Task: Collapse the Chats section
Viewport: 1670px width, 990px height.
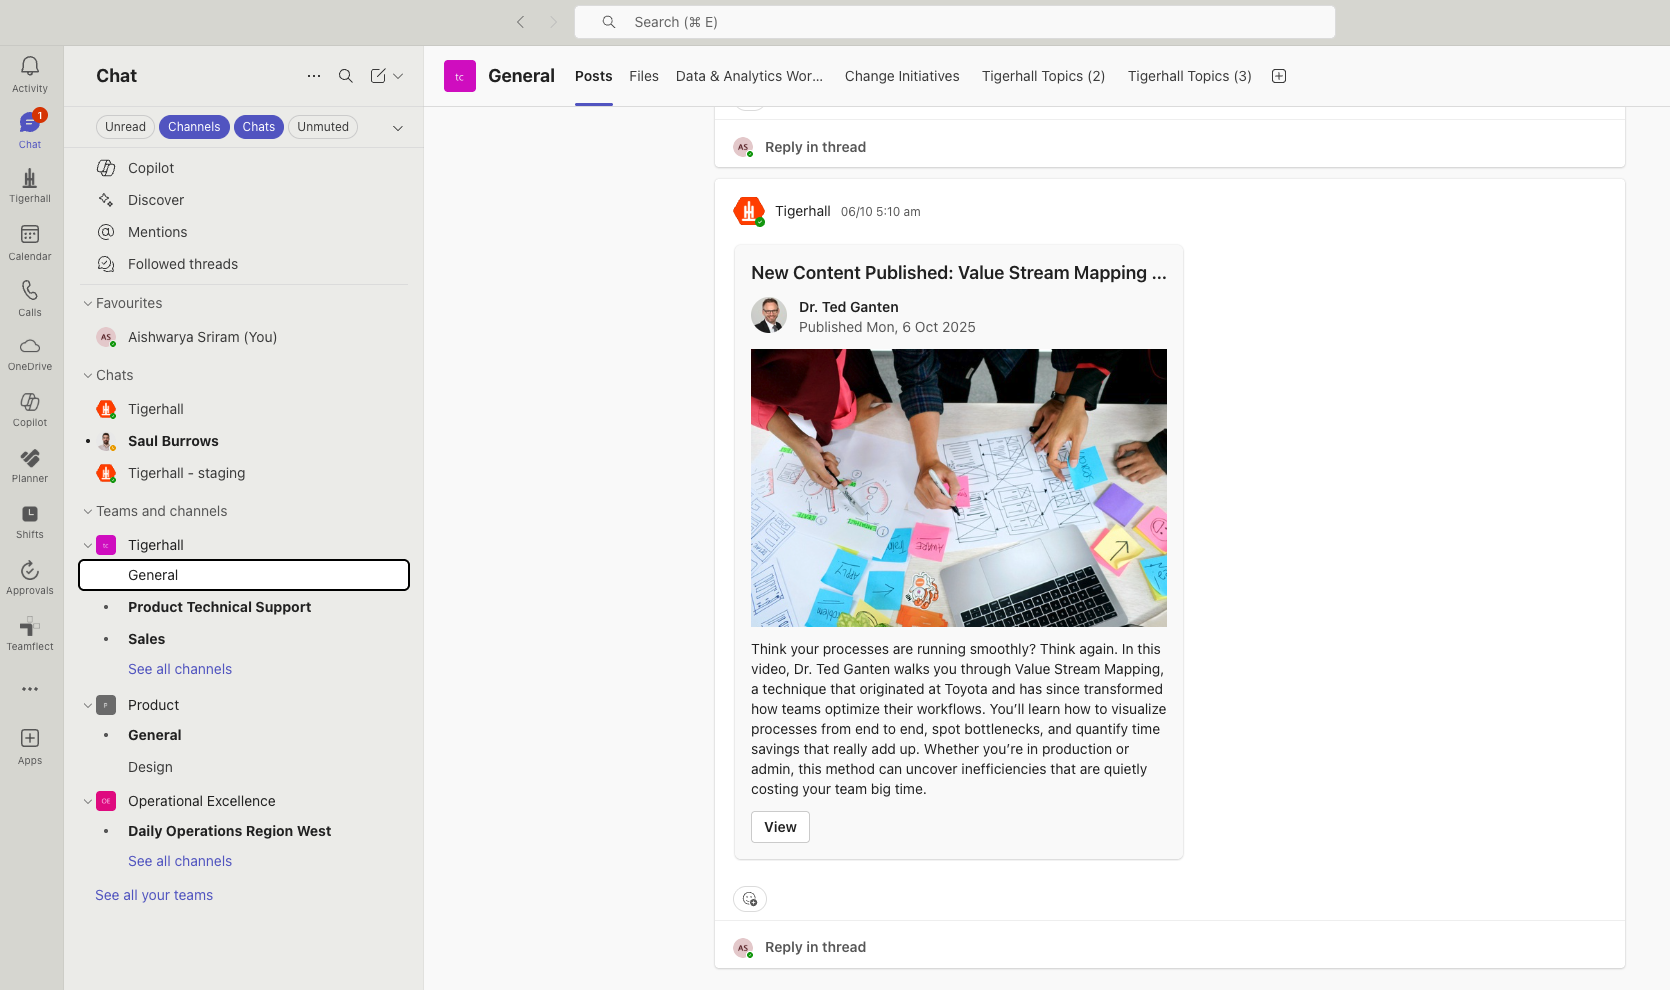Action: (x=88, y=375)
